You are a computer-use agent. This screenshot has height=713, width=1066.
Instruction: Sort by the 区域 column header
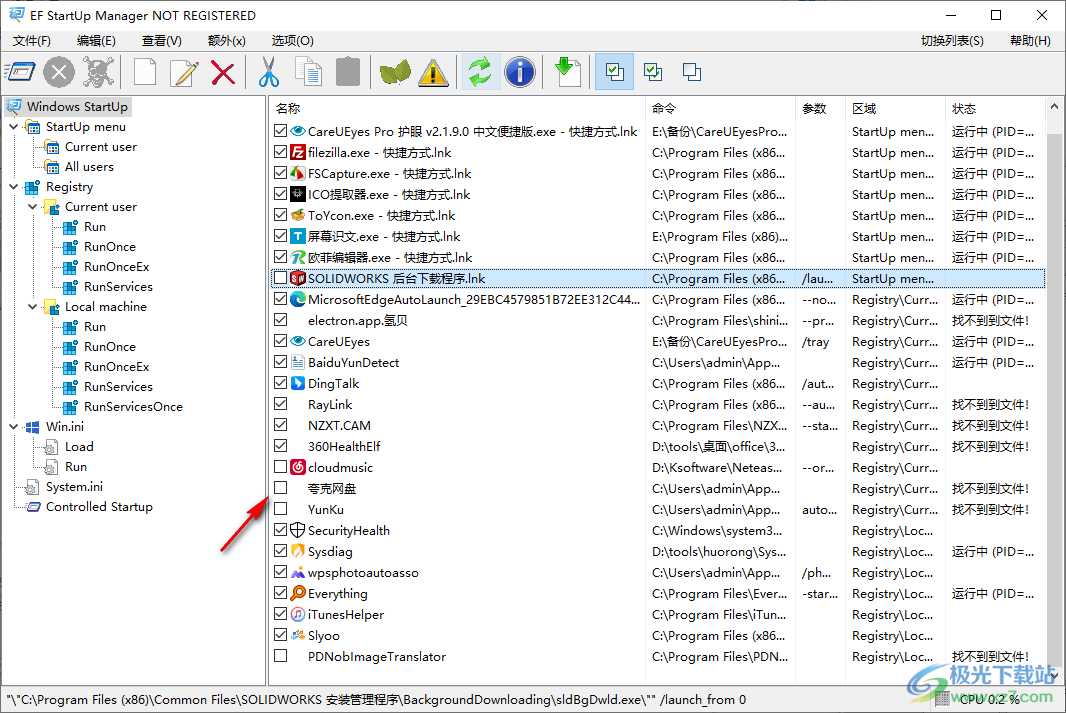pyautogui.click(x=895, y=109)
